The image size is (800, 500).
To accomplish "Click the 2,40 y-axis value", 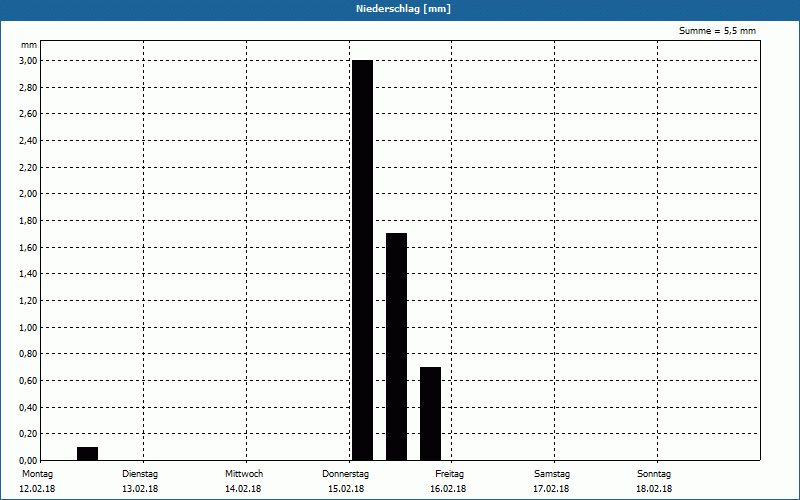I will tap(28, 141).
